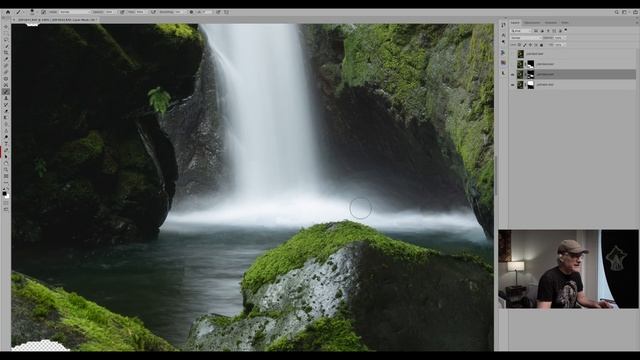Filter layers by smart objects icon
This screenshot has width=640, height=360.
coord(560,31)
